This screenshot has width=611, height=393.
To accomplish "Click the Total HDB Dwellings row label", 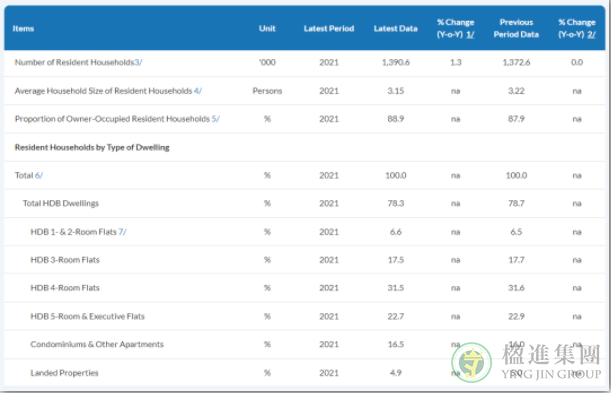I will pos(61,203).
